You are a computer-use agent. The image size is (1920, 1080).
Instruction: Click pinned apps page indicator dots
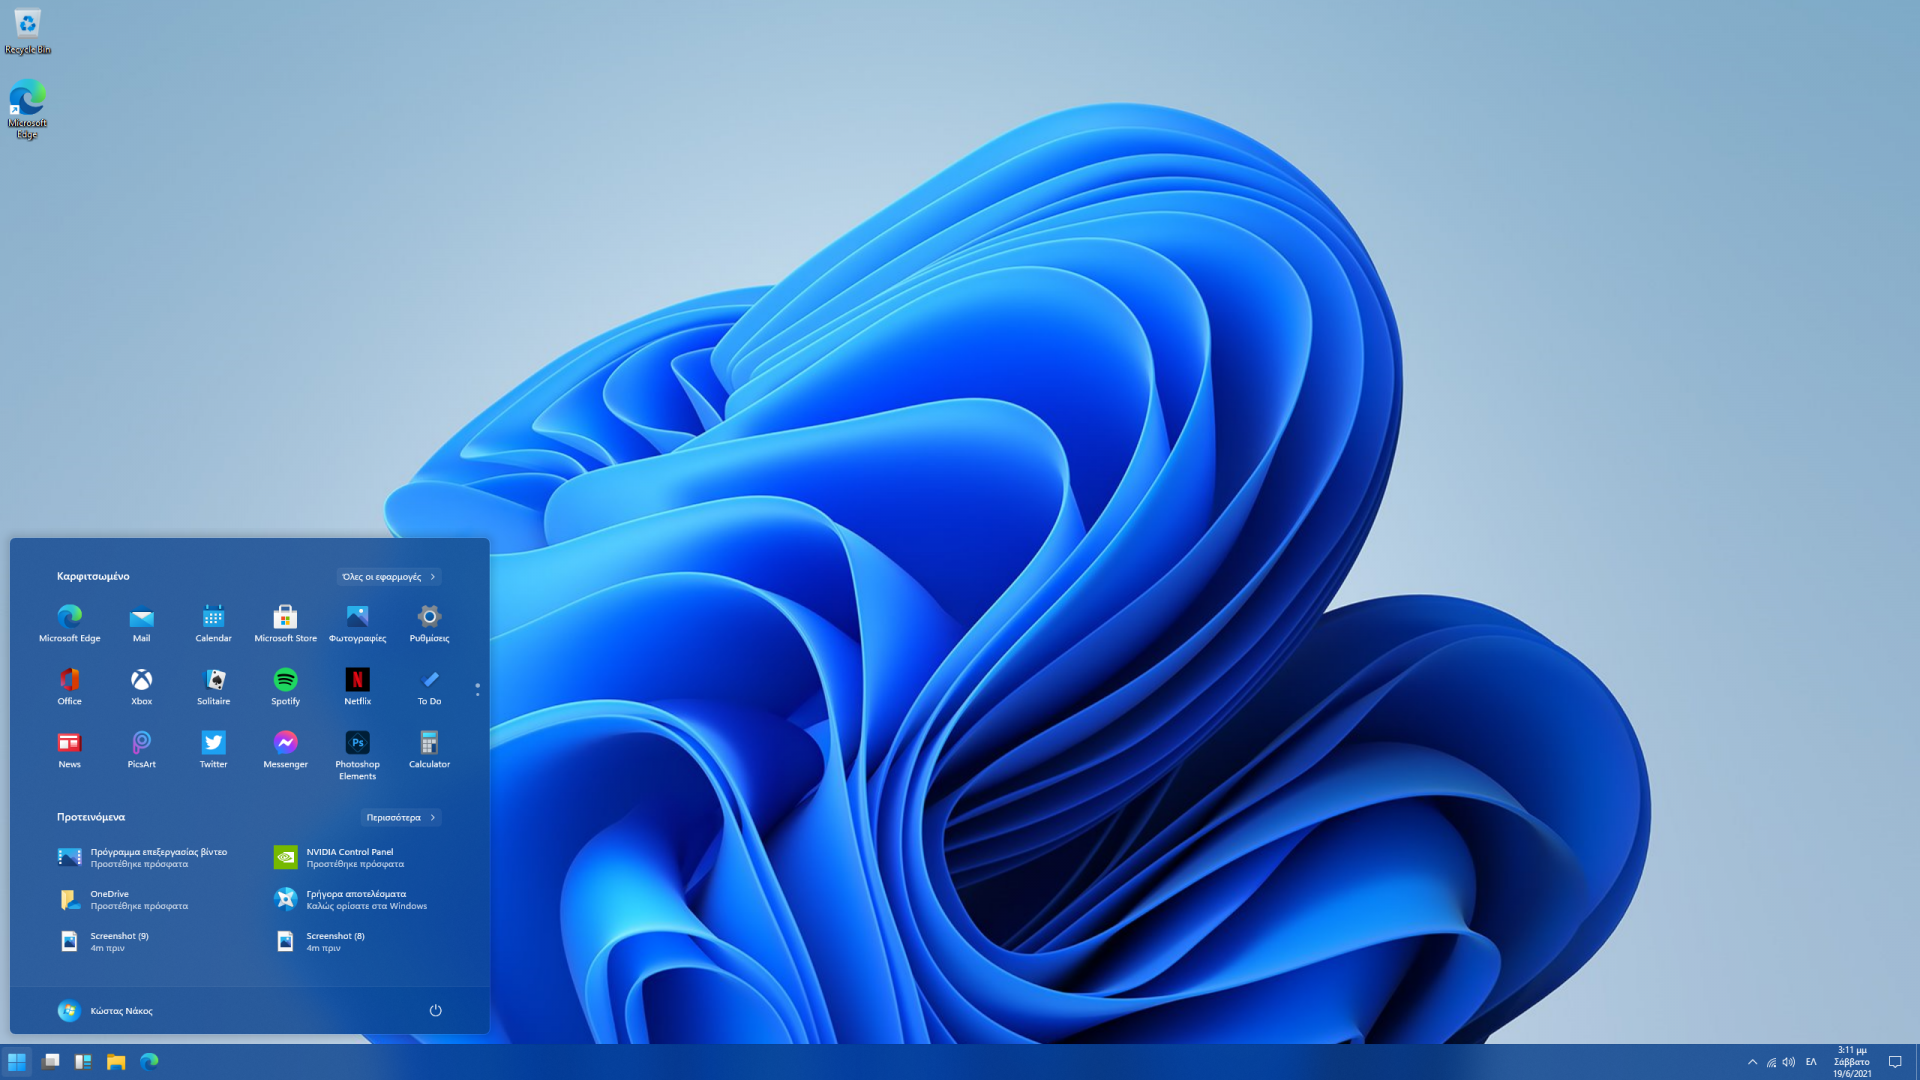point(477,690)
